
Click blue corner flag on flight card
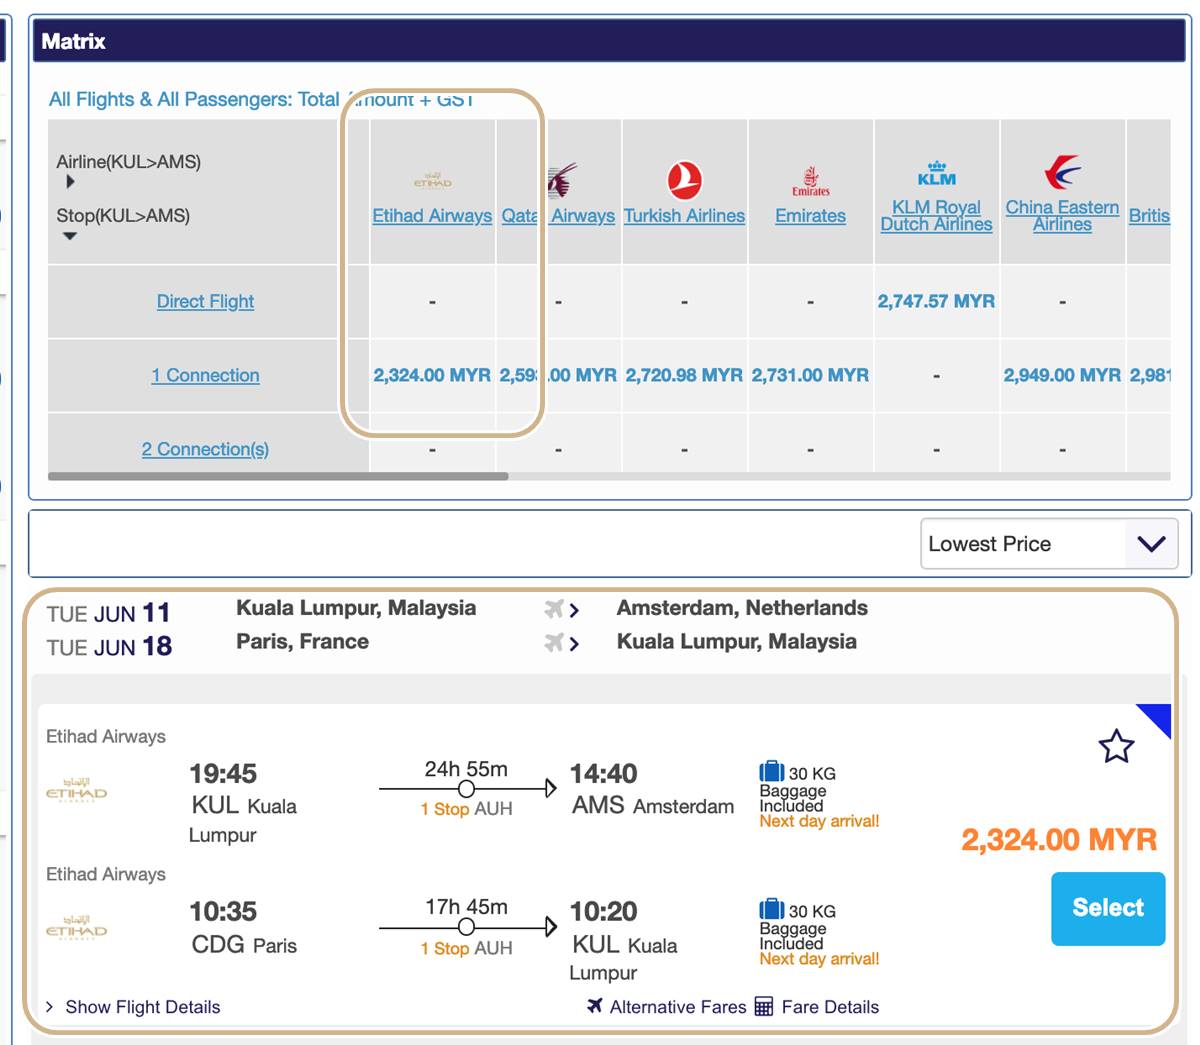[x=1158, y=716]
